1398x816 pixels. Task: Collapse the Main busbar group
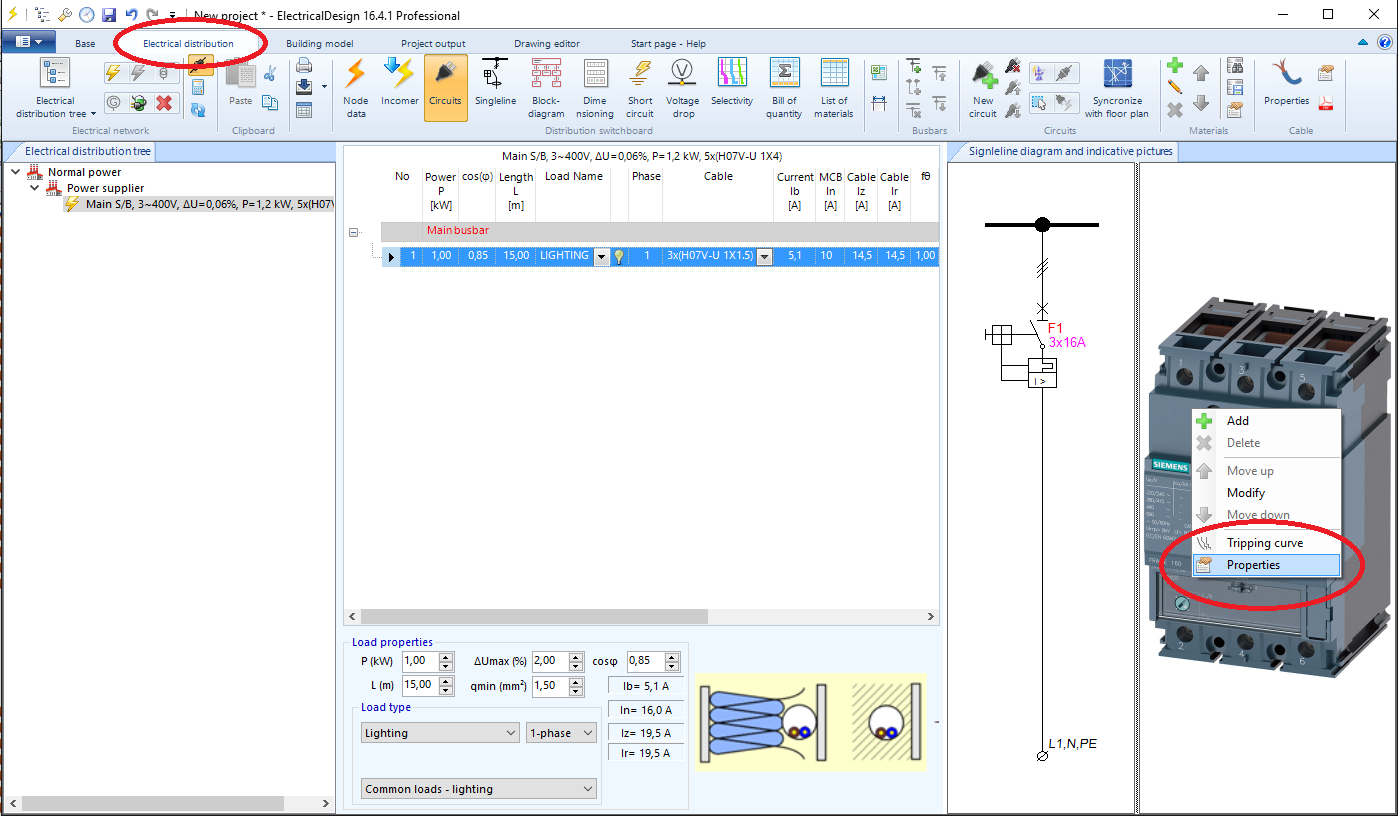tap(354, 231)
